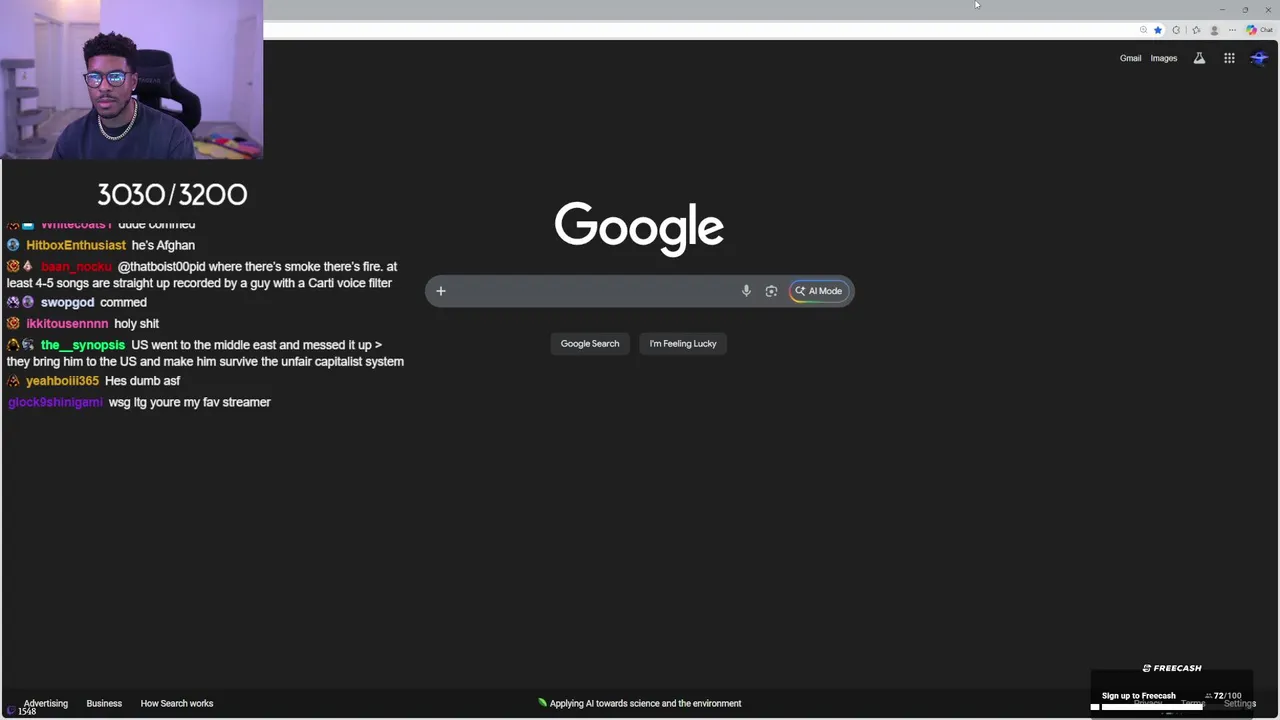Click I'm Feeling Lucky button

point(683,343)
